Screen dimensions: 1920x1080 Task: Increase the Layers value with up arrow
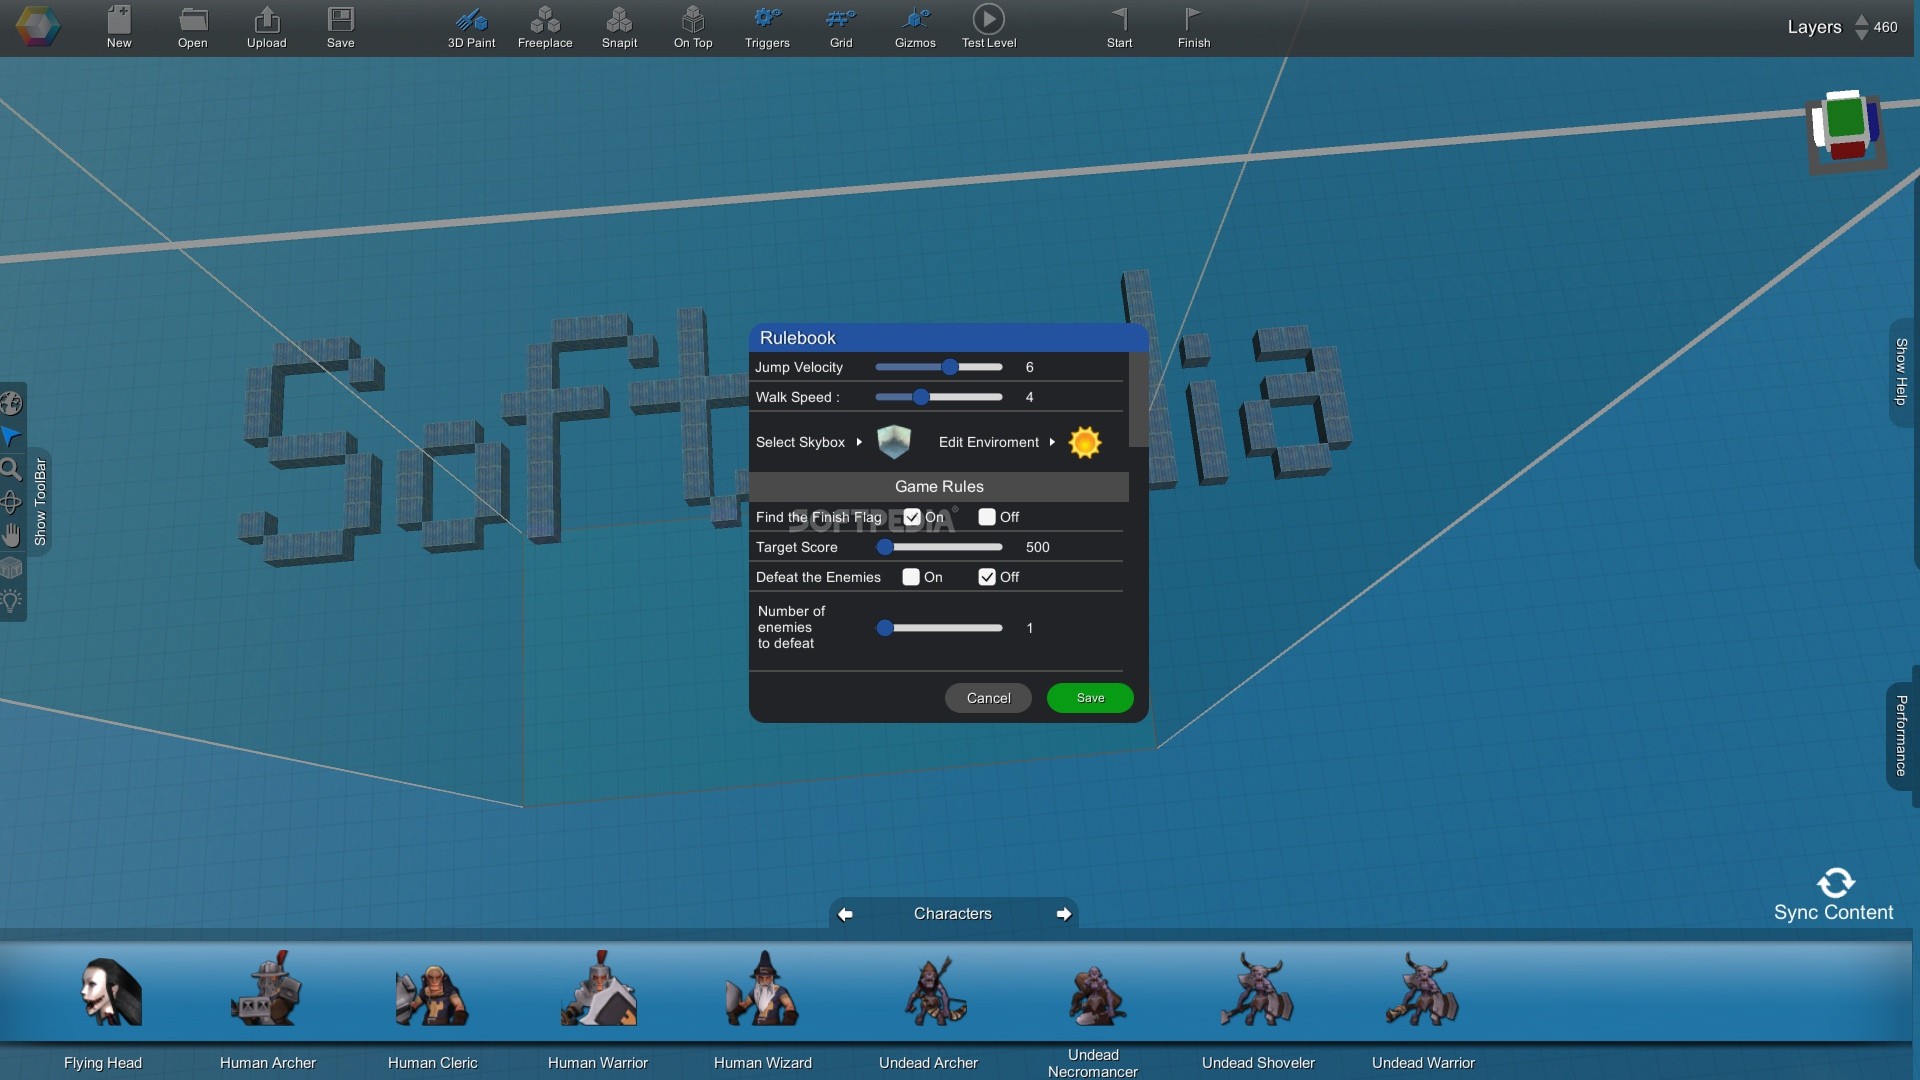pos(1861,19)
